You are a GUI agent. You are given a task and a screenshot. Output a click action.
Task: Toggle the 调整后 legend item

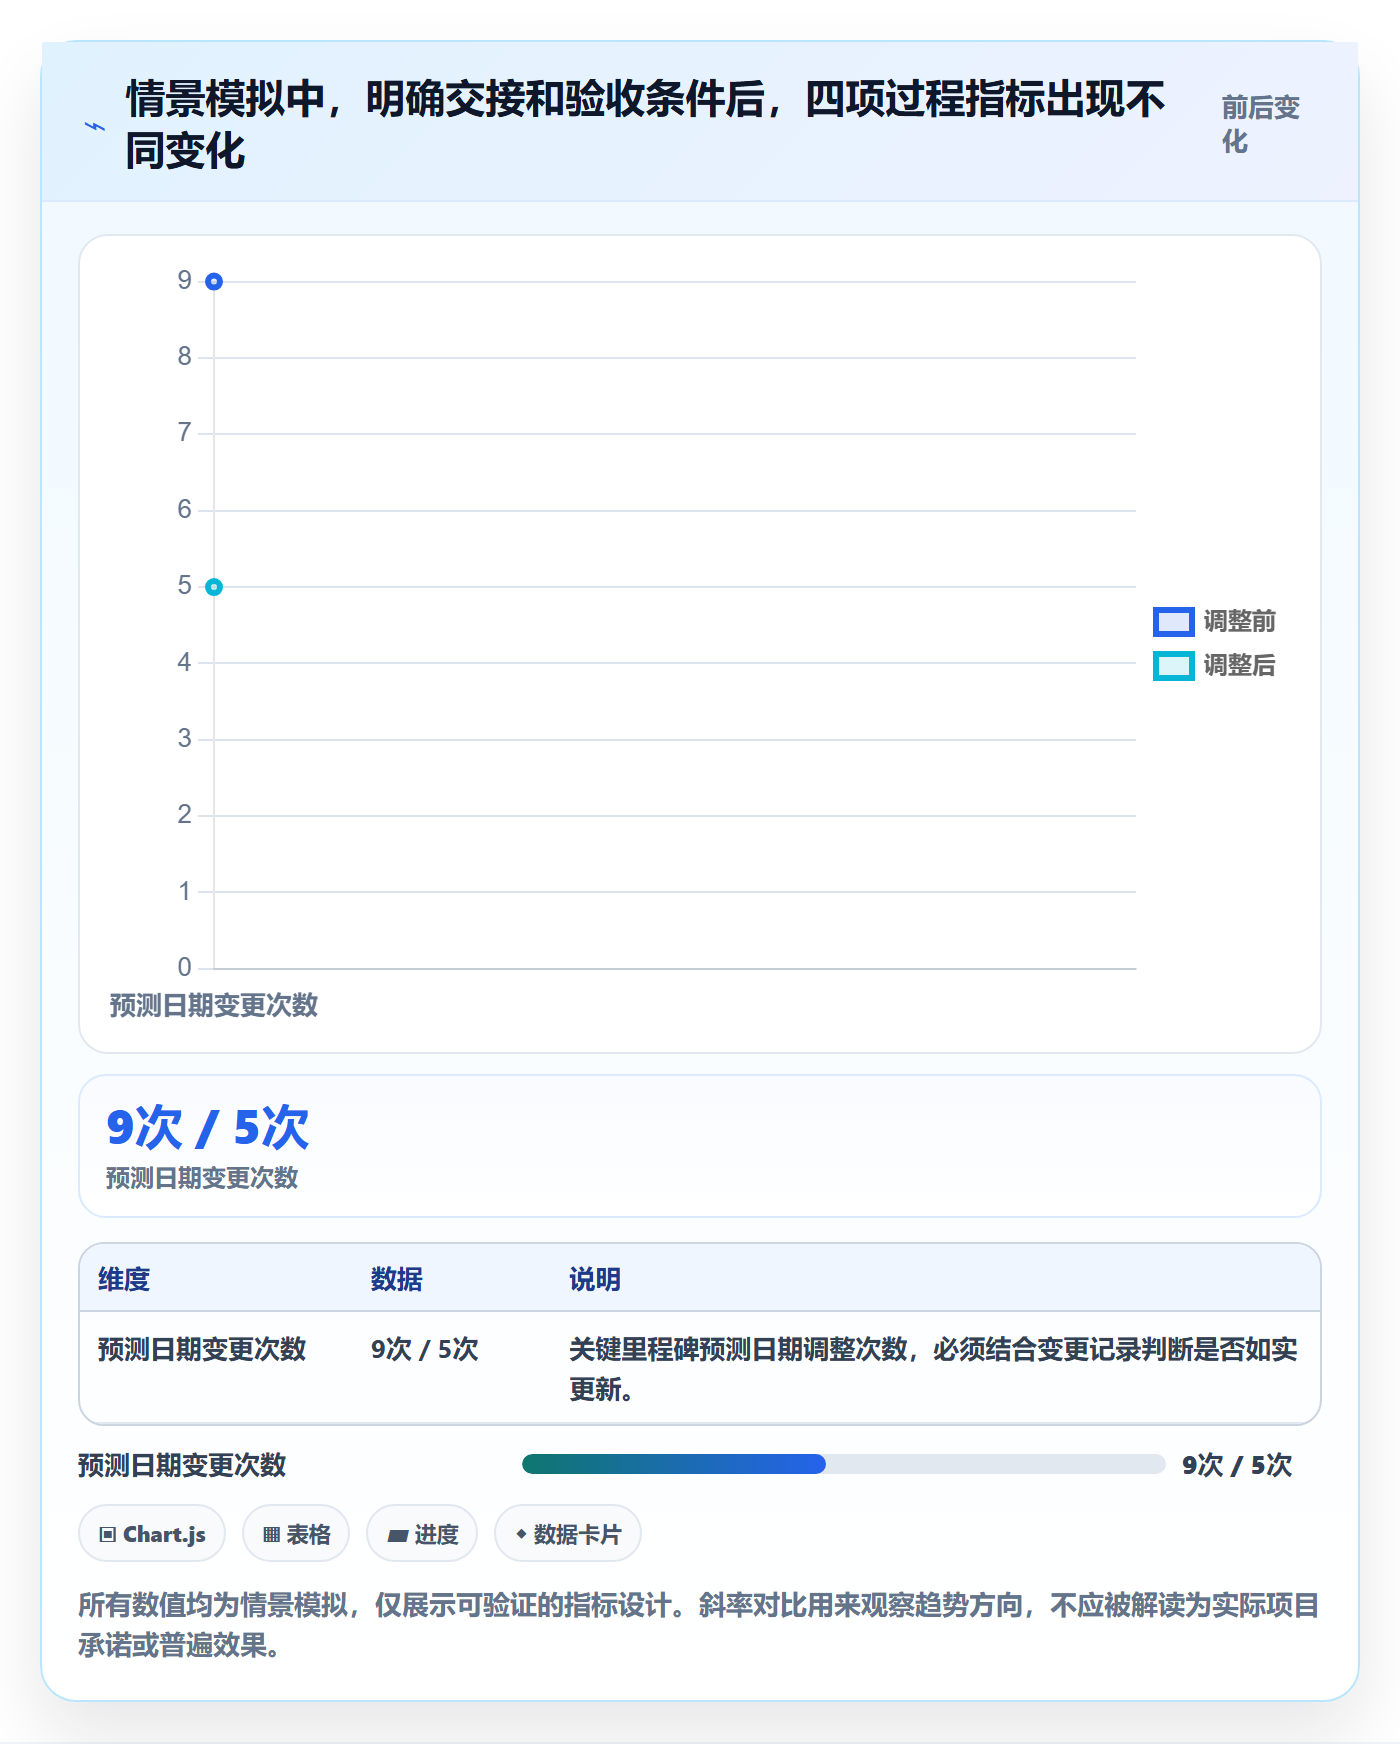[1214, 665]
